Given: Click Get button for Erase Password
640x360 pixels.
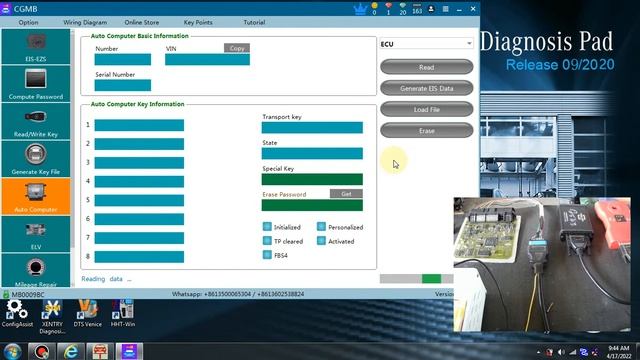Looking at the screenshot, I should (346, 193).
